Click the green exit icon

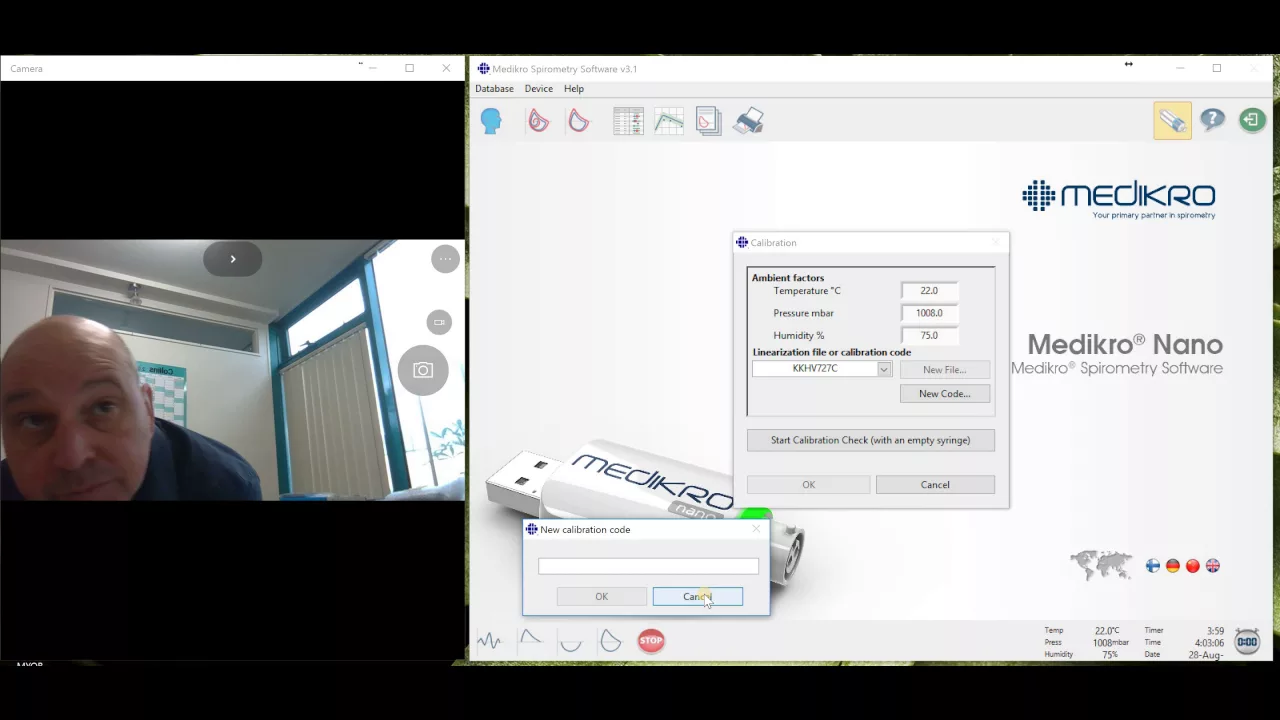1252,121
